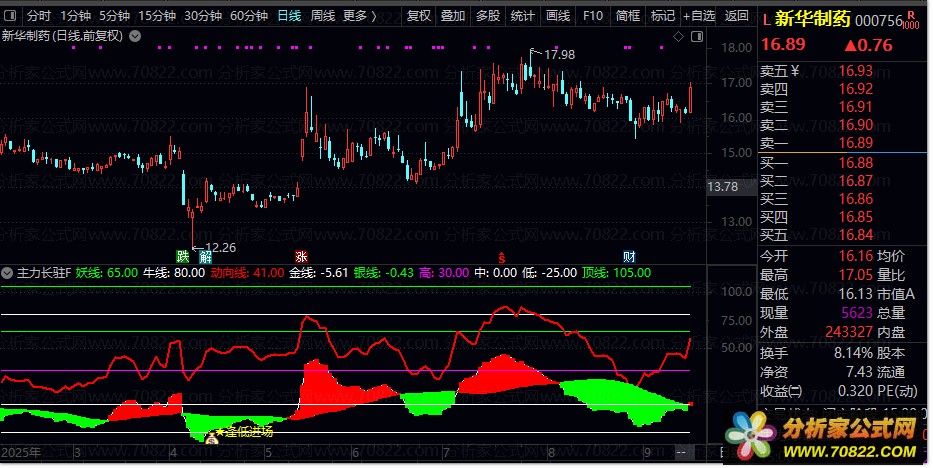Expand the 主力长驻 indicator dropdown arrow
Viewport: 933px width, 468px height.
point(8,272)
